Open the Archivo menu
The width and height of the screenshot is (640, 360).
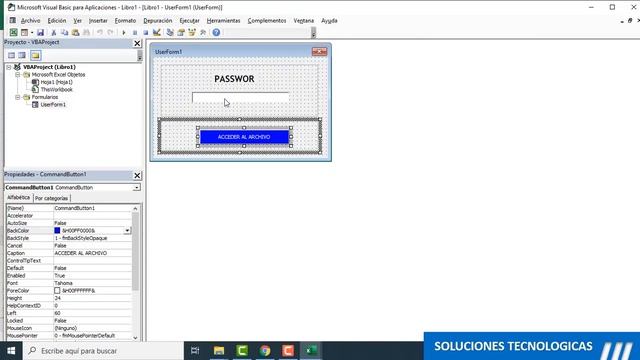point(31,20)
